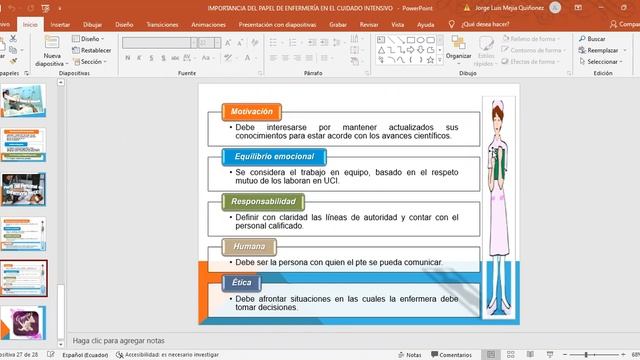Click the zoom out minus button
Viewport: 640px width, 360px height.
click(x=565, y=355)
